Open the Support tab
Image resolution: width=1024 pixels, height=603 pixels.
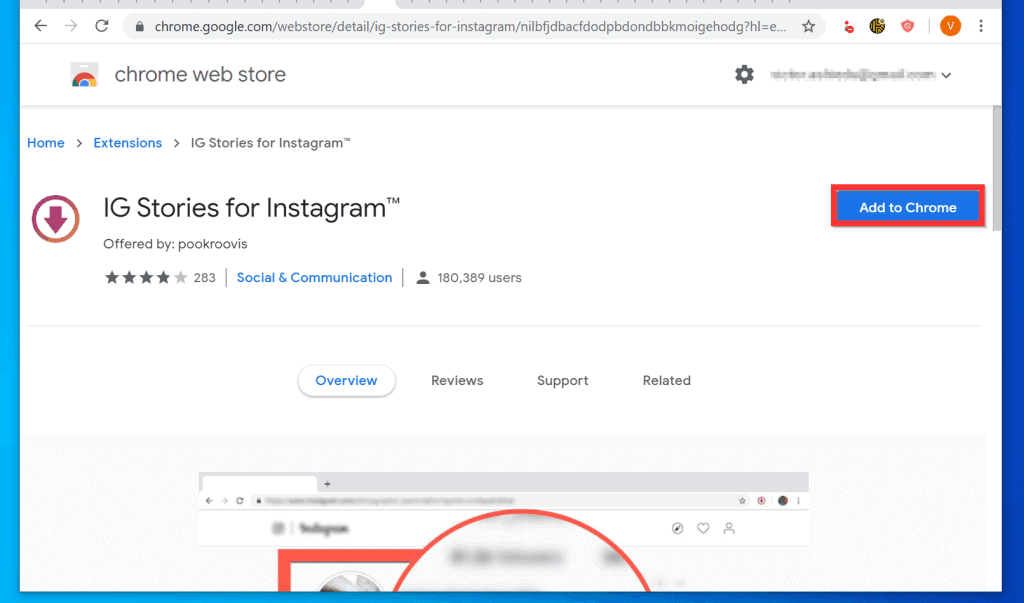562,381
